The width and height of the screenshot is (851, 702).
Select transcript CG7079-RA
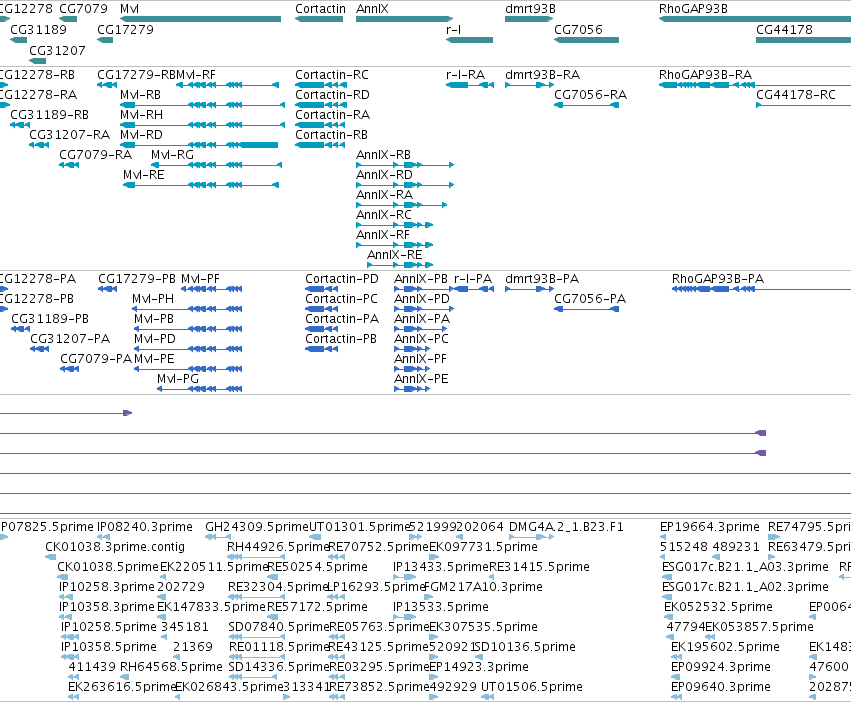tap(96, 155)
